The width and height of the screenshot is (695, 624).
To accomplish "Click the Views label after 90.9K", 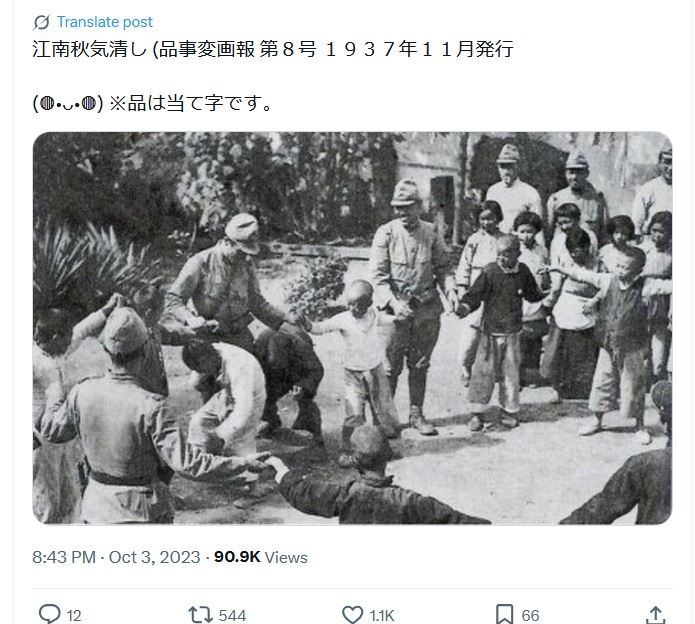I will pyautogui.click(x=286, y=557).
